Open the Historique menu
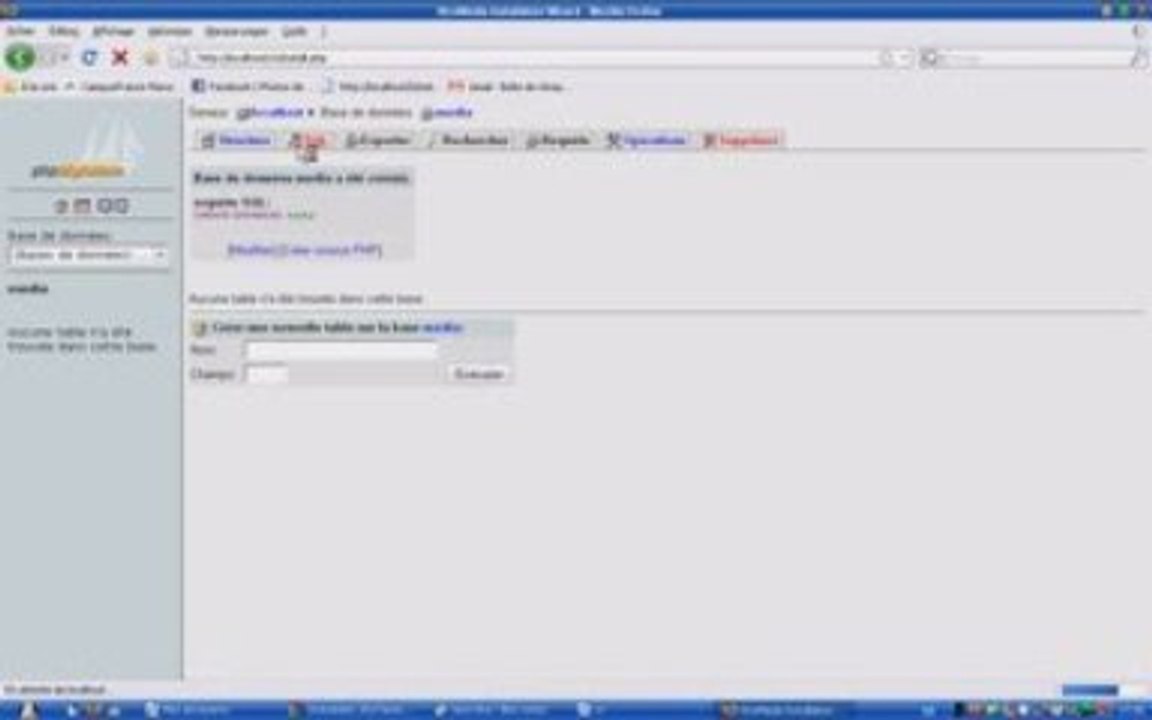 point(170,32)
